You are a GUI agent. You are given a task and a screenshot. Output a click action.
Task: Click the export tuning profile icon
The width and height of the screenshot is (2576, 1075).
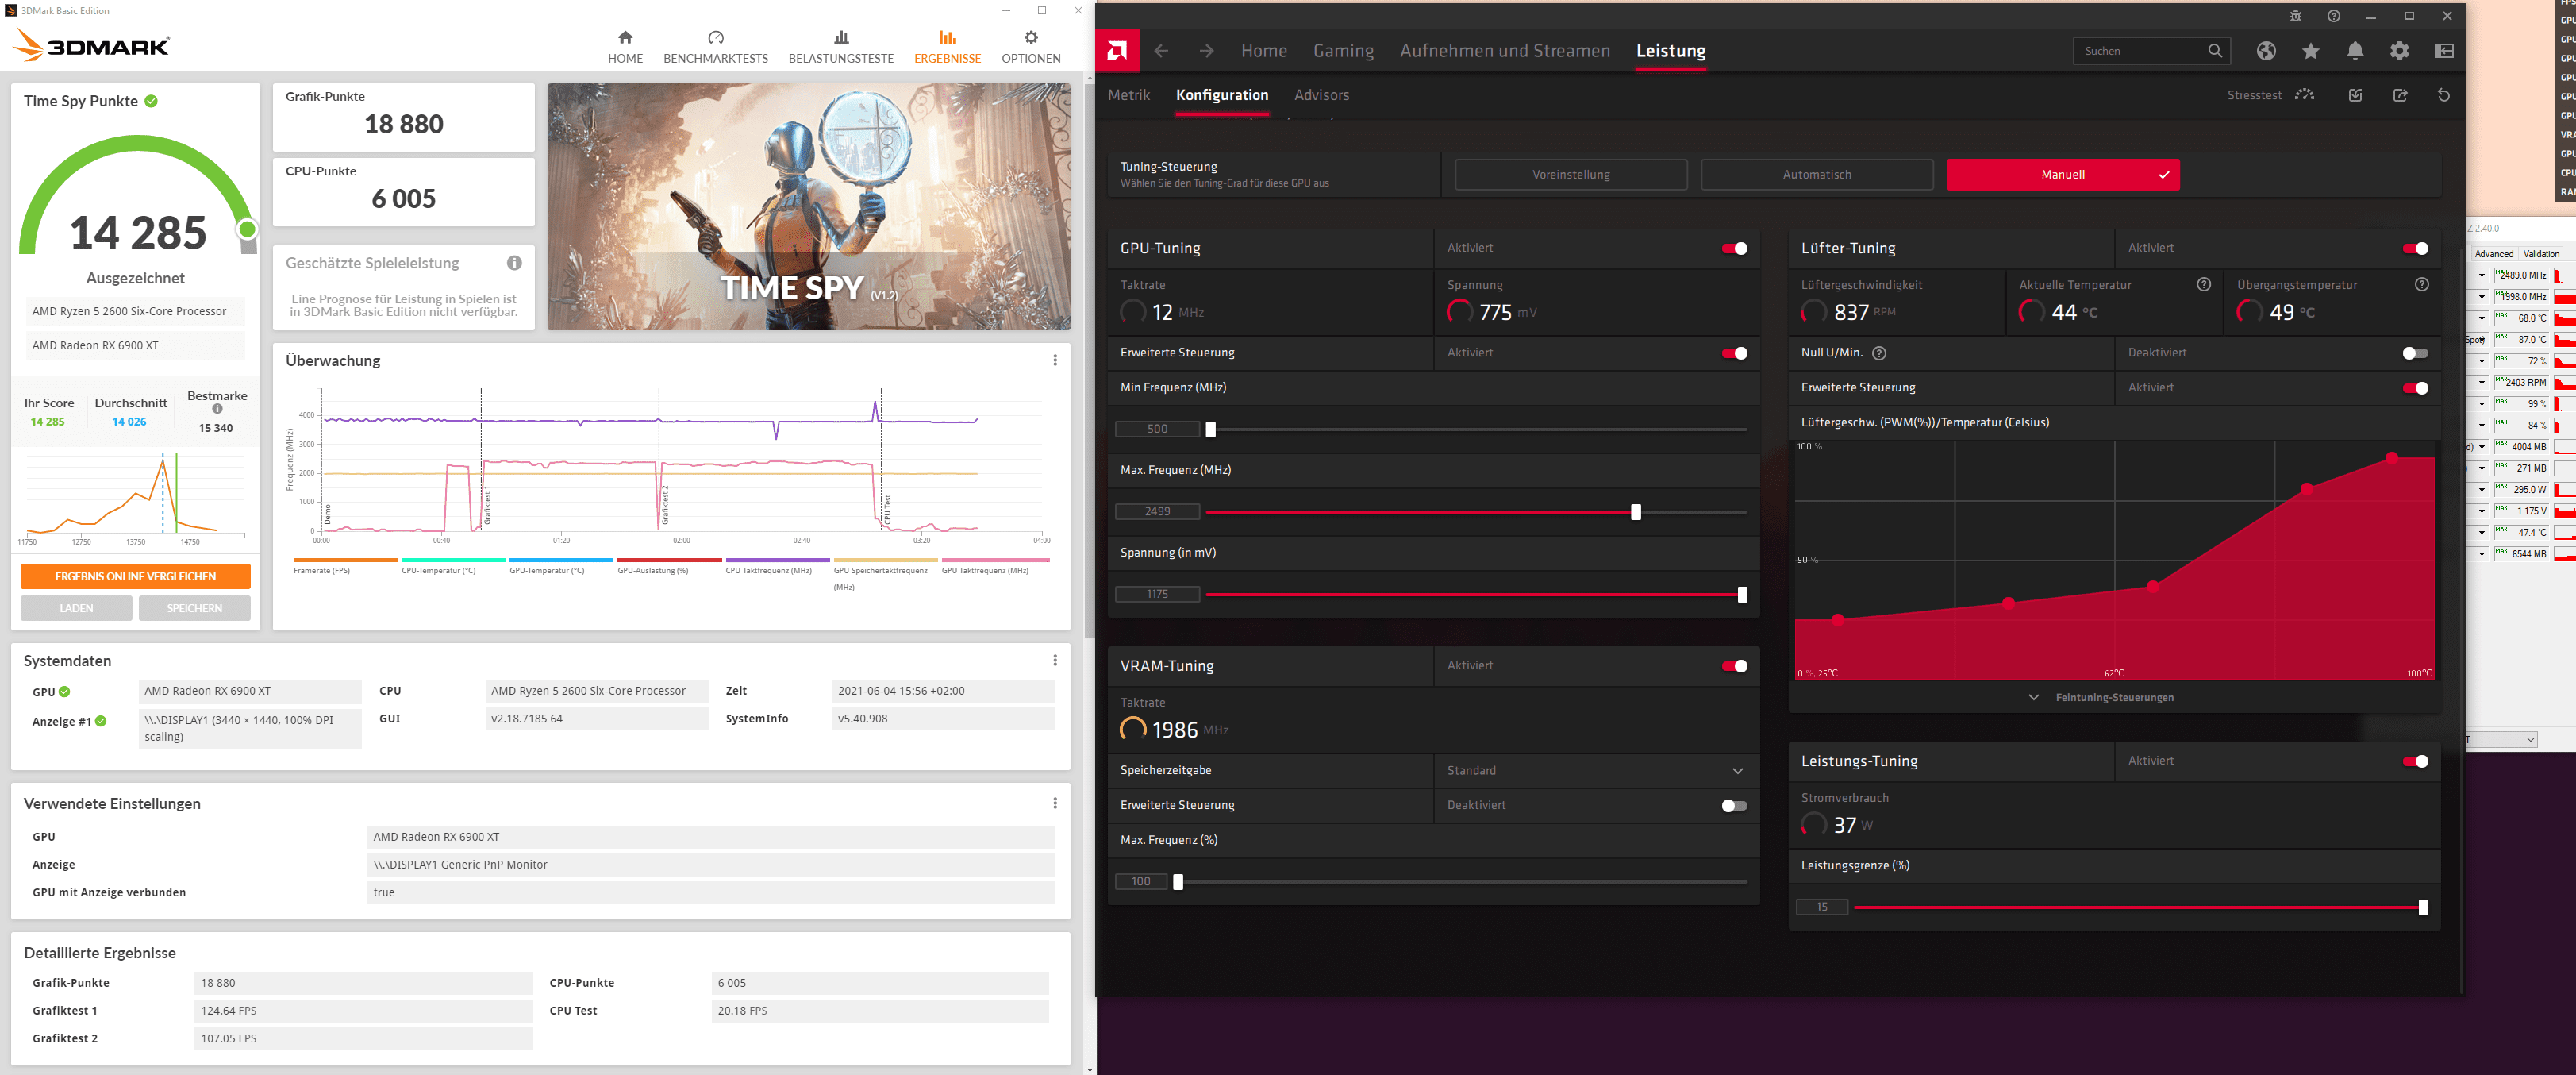[2400, 95]
